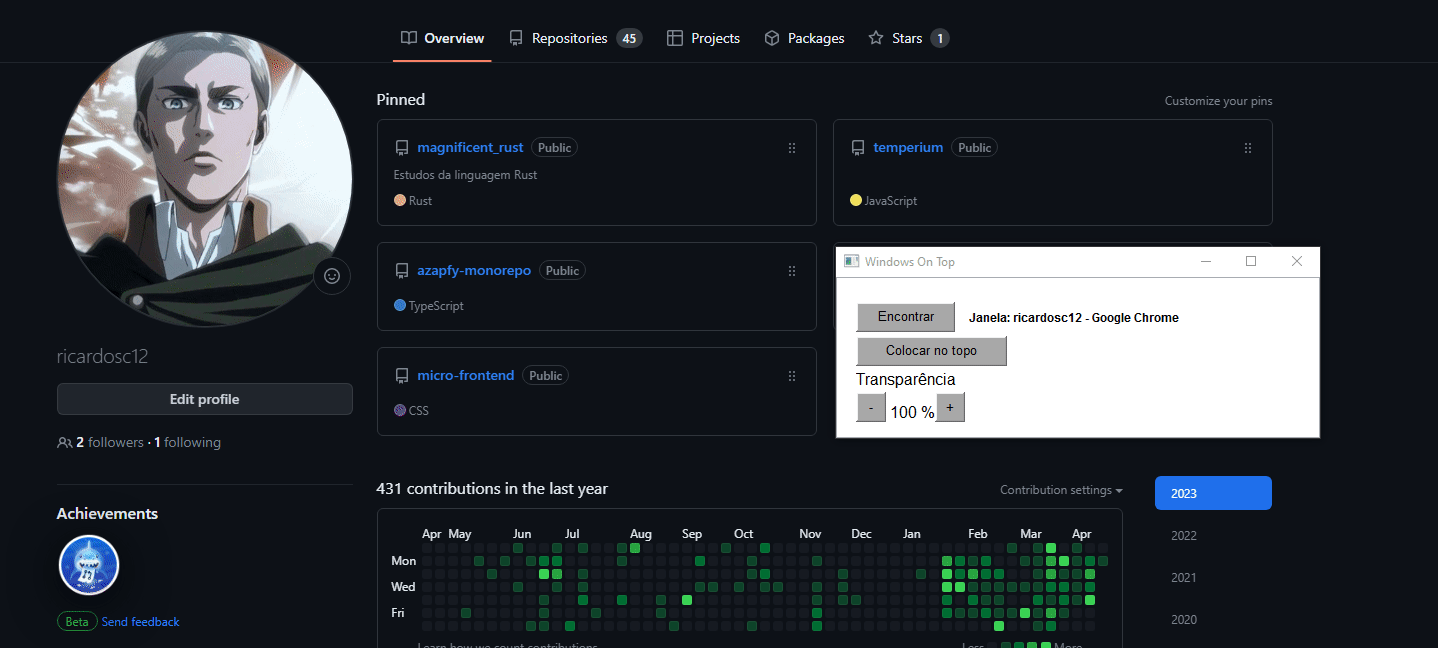
Task: Click the shark achievement badge
Action: (x=89, y=565)
